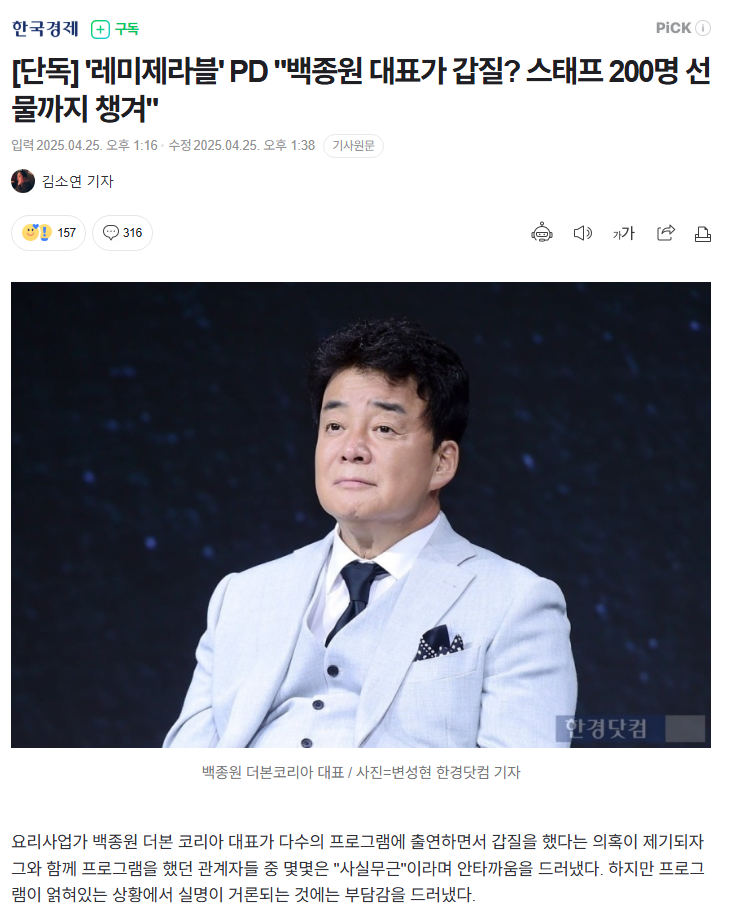This screenshot has height=920, width=741.
Task: Click the 구독 plus subscribe icon
Action: click(100, 29)
